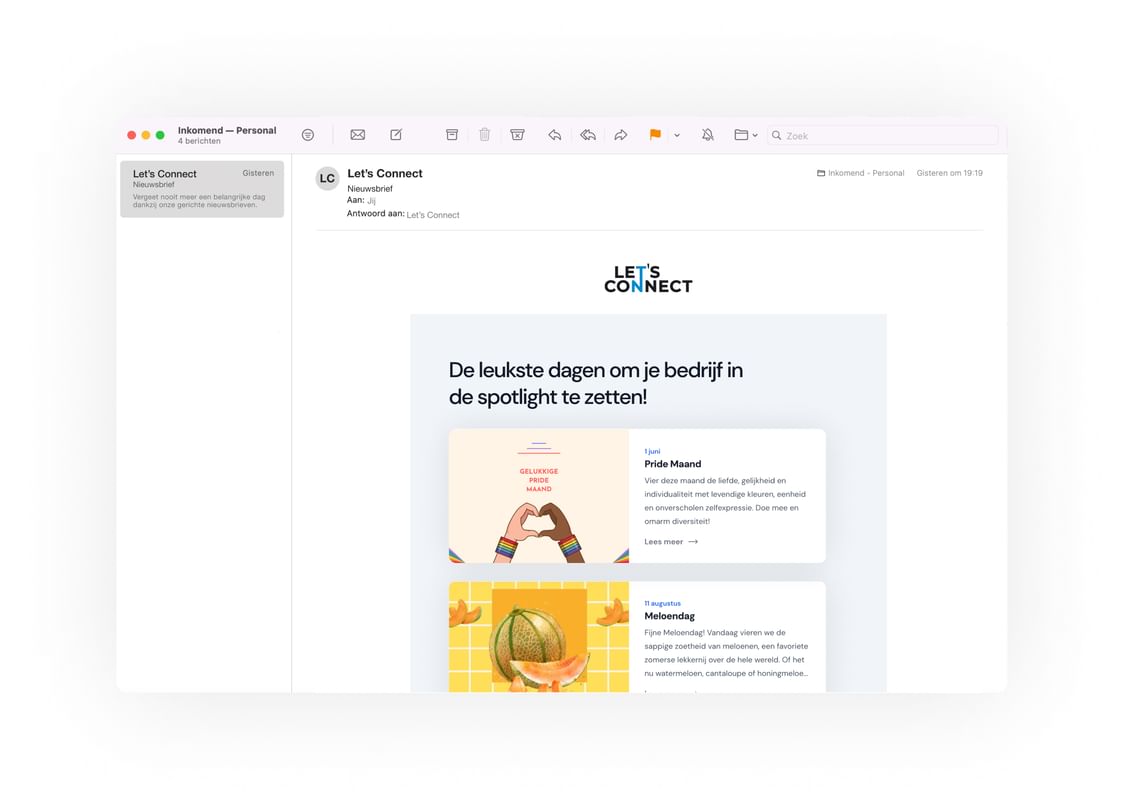Screen dimensions: 1124x809
Task: Reply to all recipients
Action: (588, 135)
